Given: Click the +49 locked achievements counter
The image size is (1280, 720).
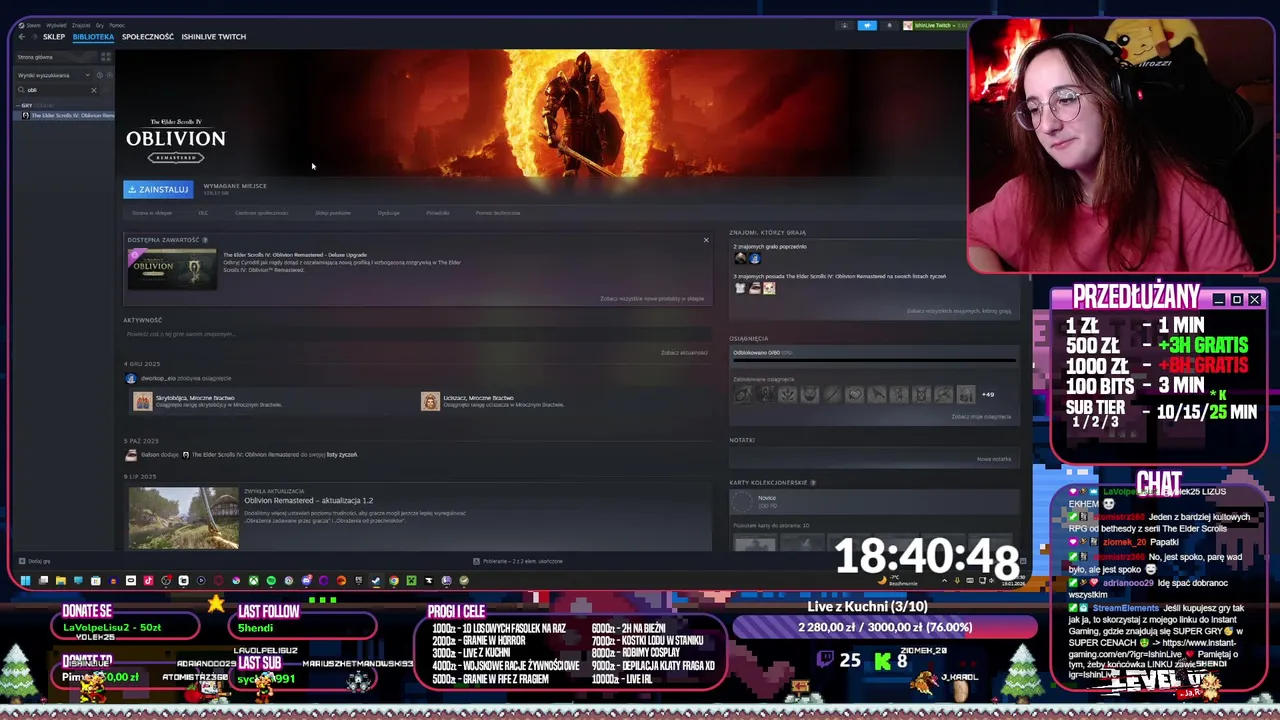Looking at the screenshot, I should pyautogui.click(x=988, y=394).
